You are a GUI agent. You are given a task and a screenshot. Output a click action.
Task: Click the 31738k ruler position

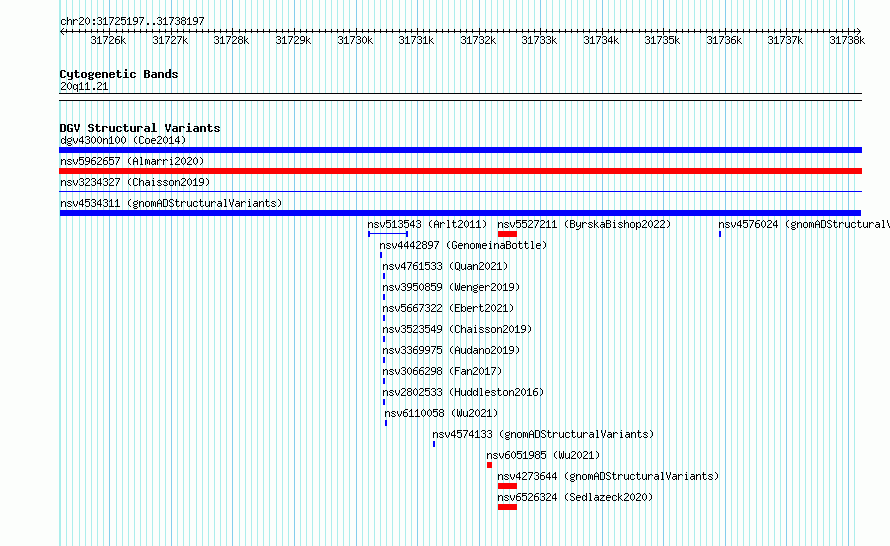847,40
